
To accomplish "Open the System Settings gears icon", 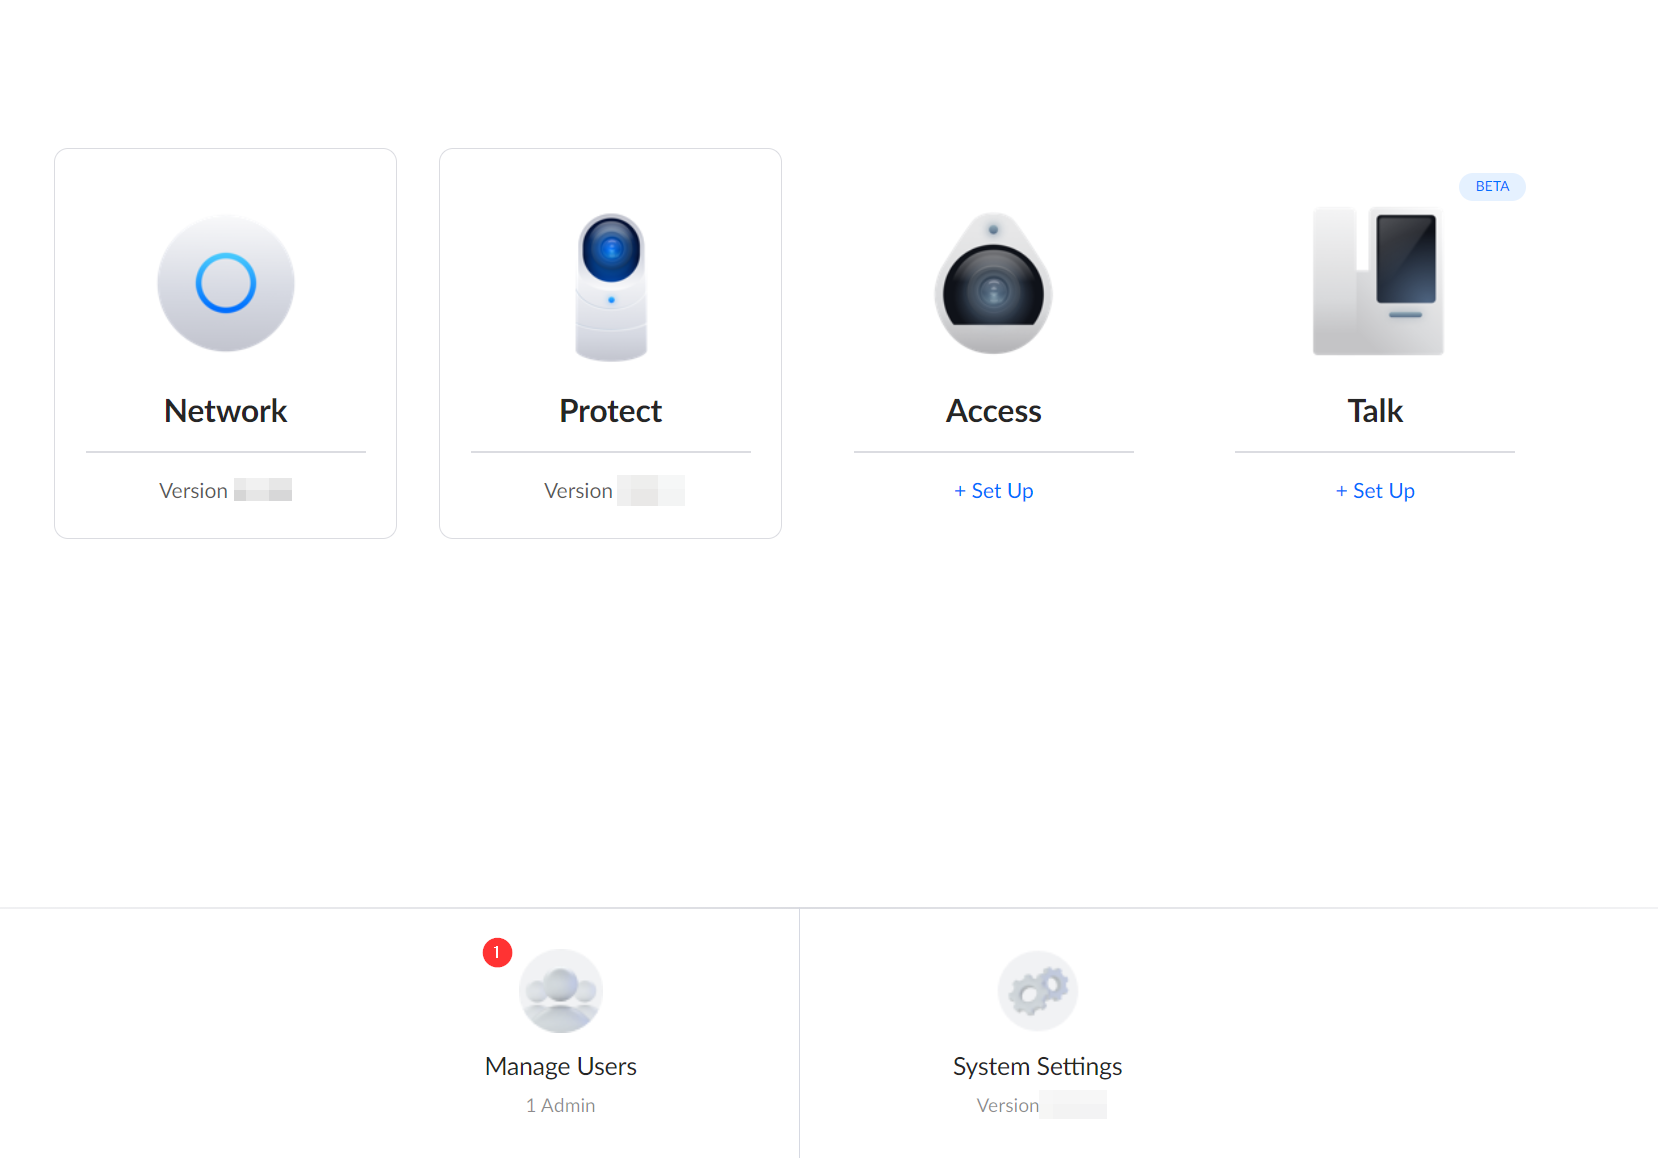I will (x=1037, y=990).
